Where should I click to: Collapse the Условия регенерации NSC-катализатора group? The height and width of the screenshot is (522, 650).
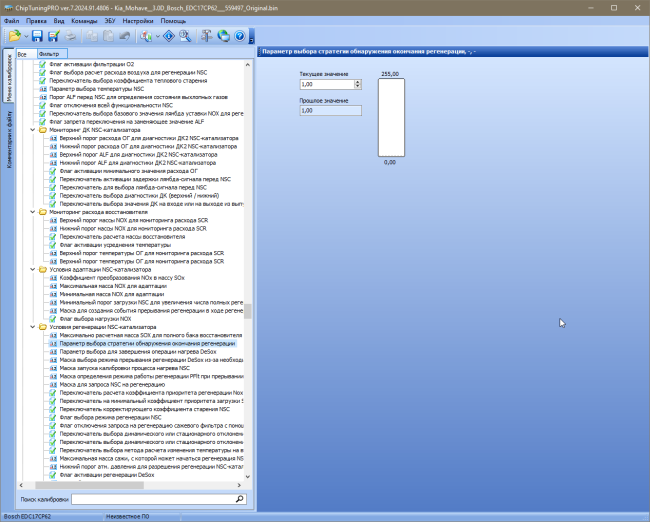click(33, 327)
